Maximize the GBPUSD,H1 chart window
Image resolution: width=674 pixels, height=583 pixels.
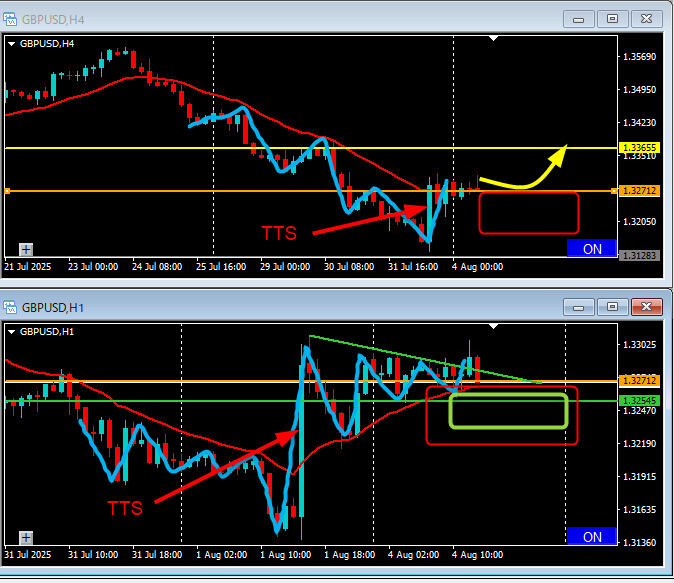coord(612,307)
